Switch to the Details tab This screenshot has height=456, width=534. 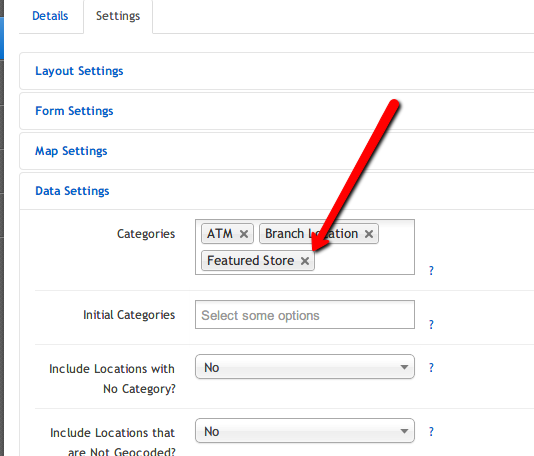[50, 16]
